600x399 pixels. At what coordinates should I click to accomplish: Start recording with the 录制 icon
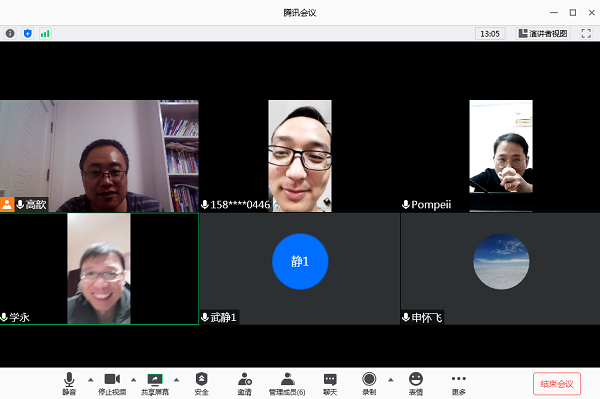(369, 384)
